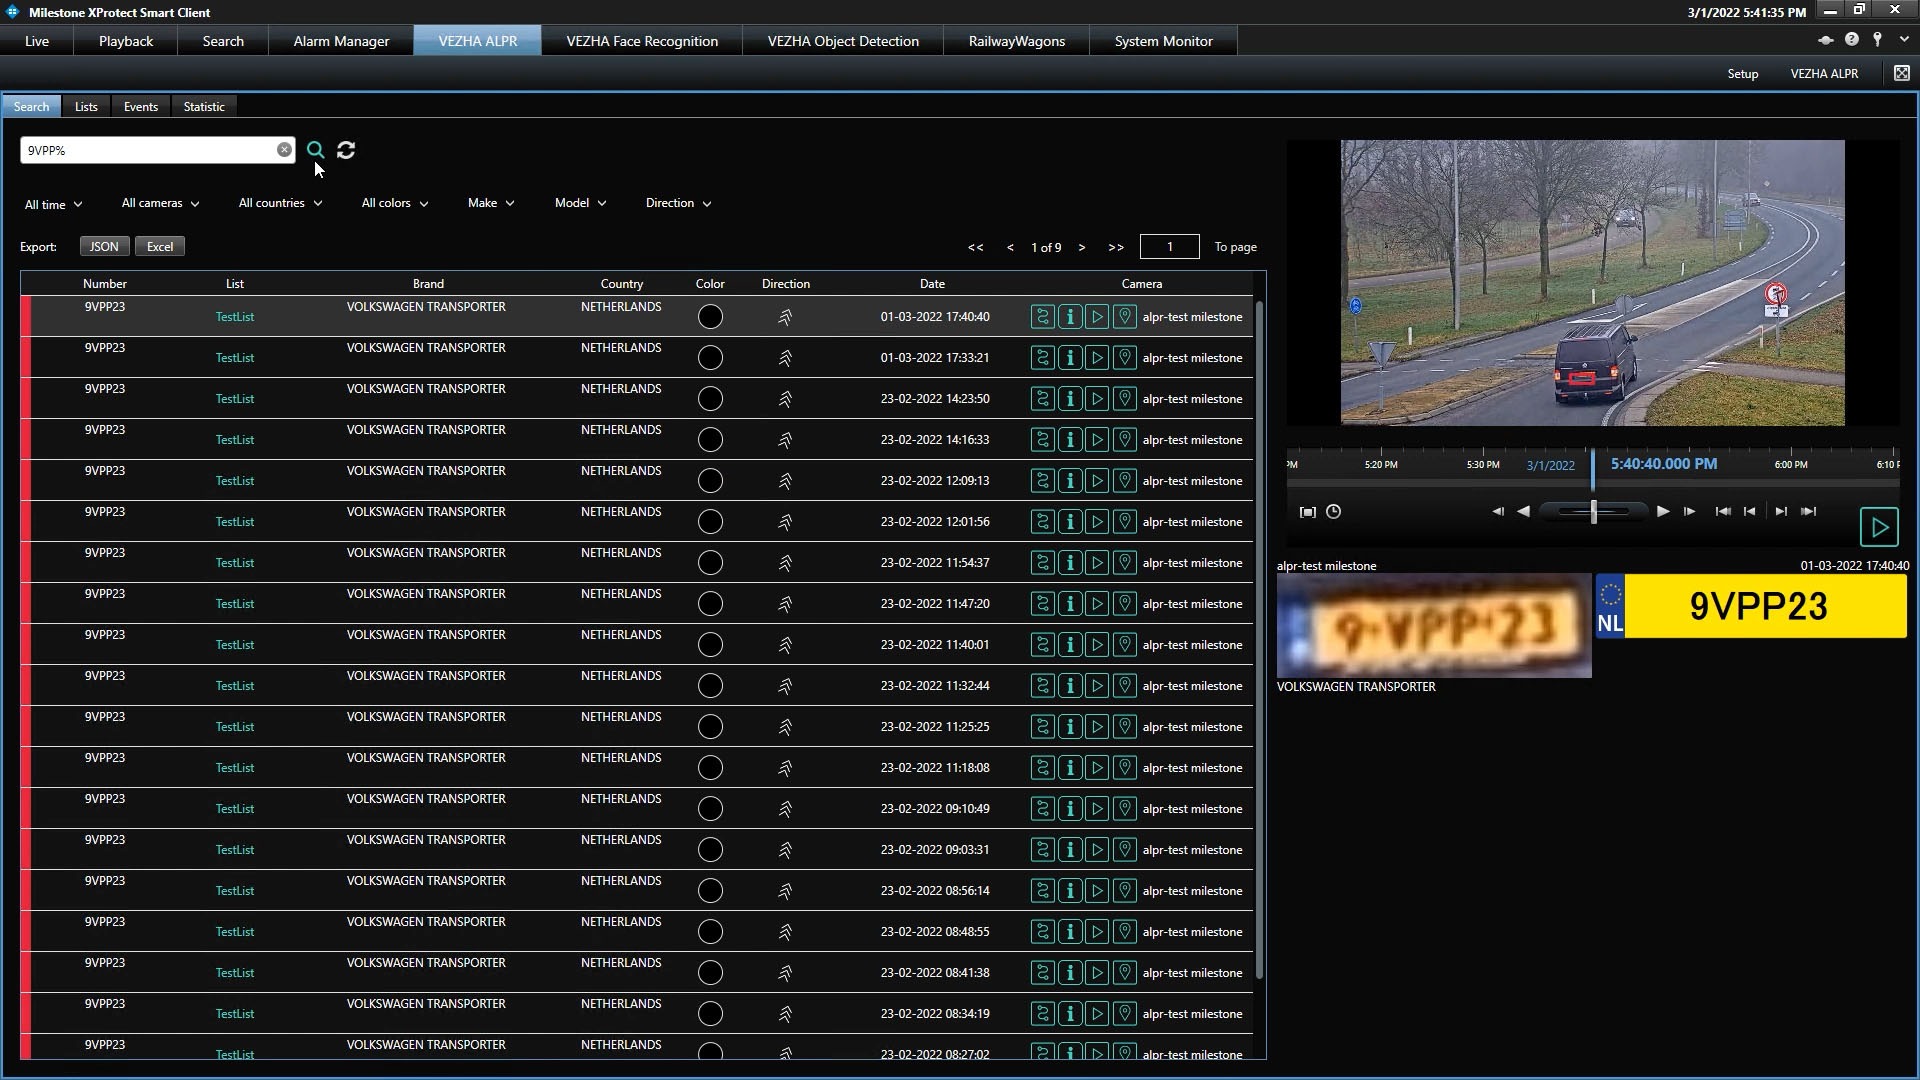
Task: Click the 6:00 PM mark on timeline
Action: tap(1790, 464)
